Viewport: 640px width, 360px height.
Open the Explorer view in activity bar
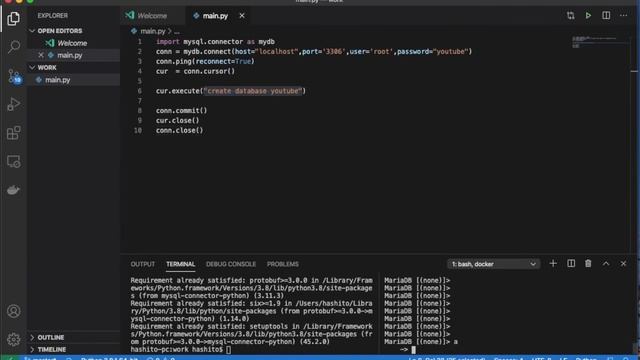click(x=13, y=18)
